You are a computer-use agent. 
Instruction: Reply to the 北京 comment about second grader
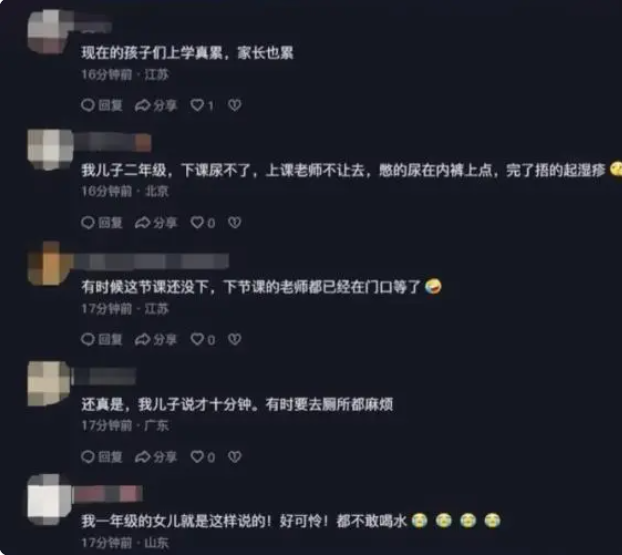(x=102, y=223)
